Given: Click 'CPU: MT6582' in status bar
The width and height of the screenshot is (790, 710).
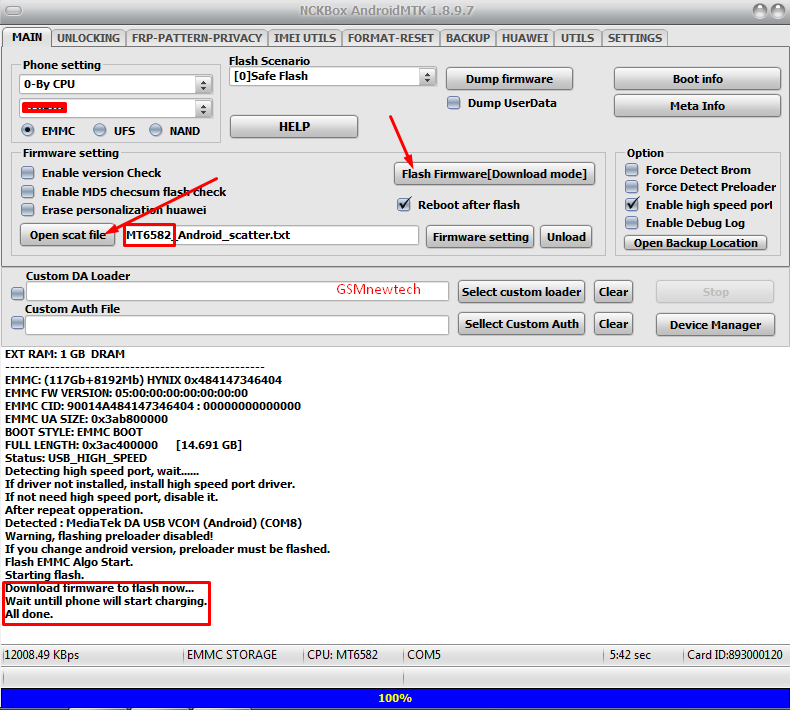Looking at the screenshot, I should [x=342, y=655].
